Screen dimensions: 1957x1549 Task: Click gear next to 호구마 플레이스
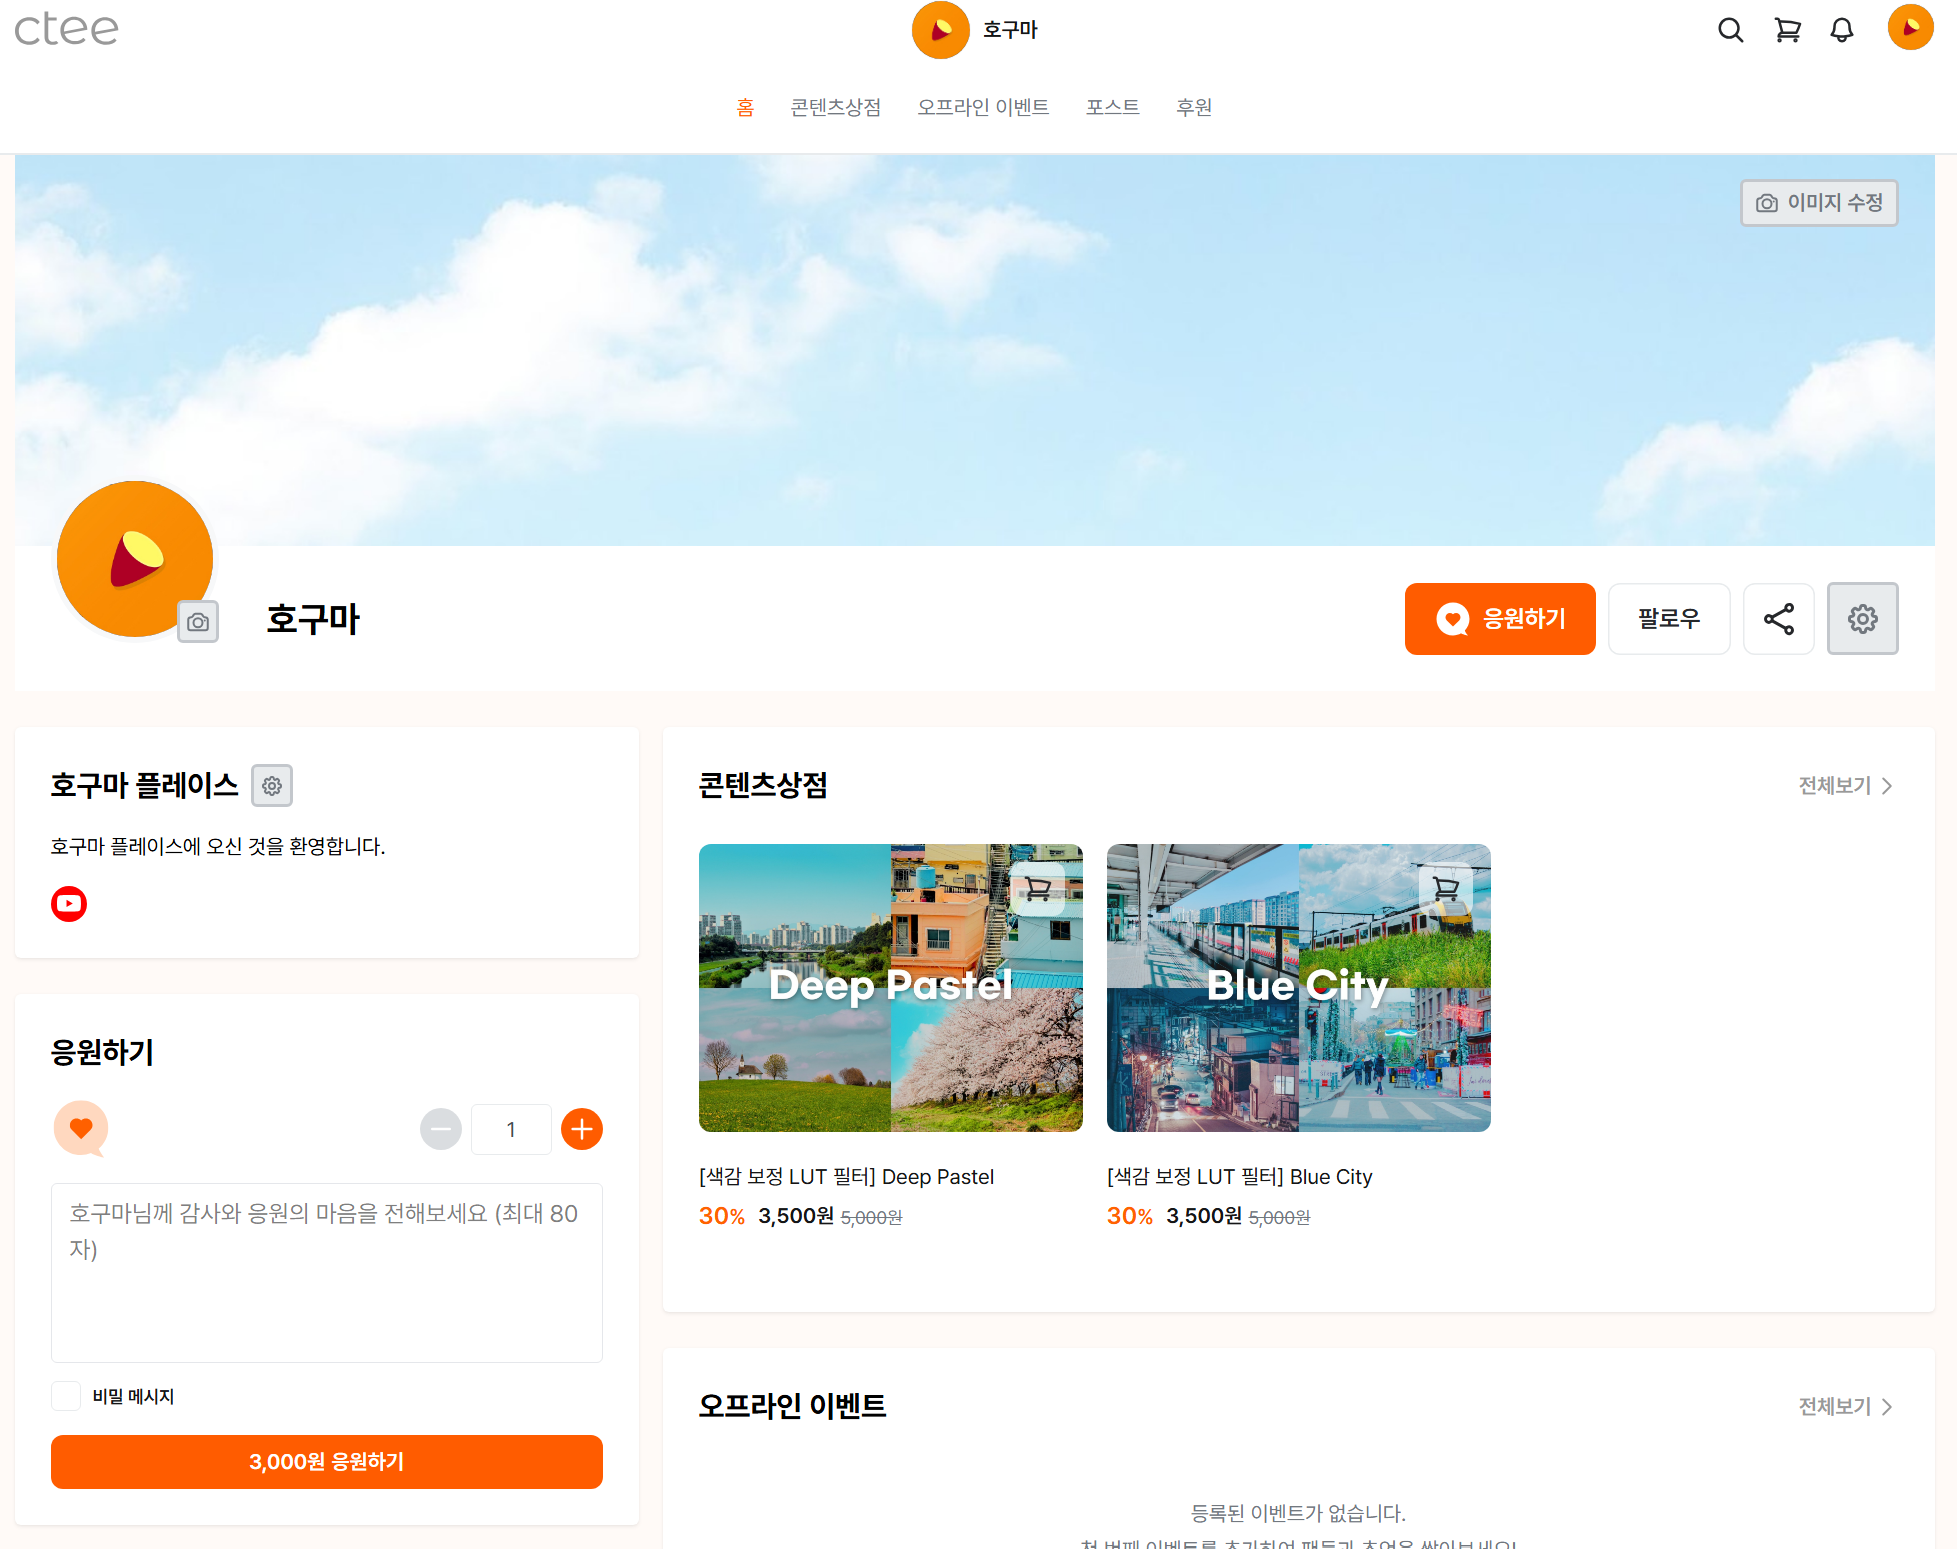272,786
